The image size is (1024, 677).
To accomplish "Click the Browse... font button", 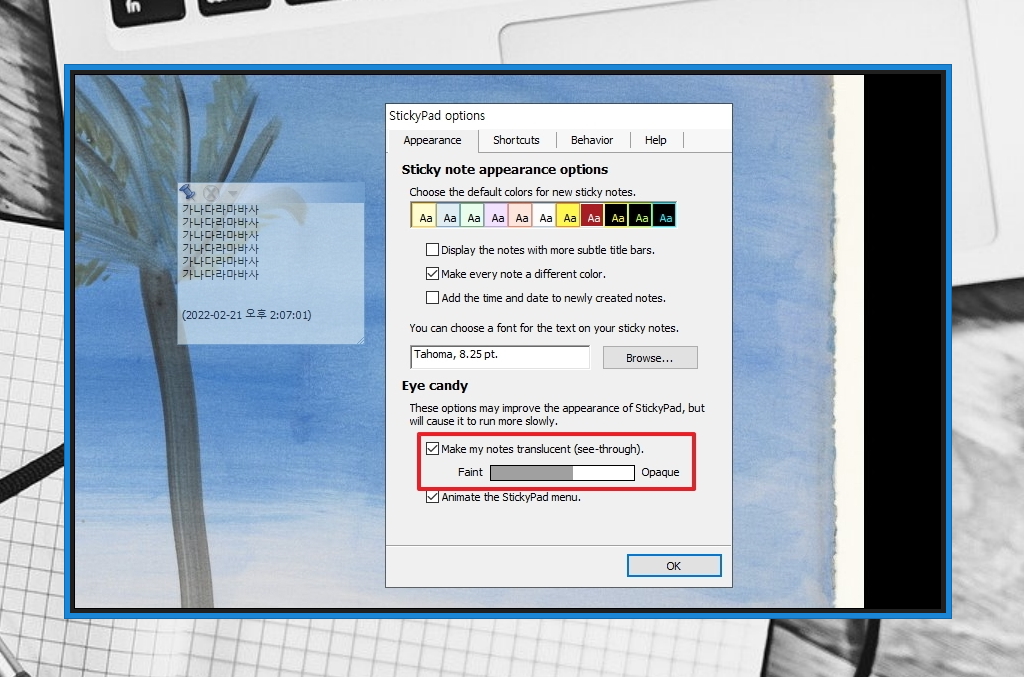I will [650, 358].
